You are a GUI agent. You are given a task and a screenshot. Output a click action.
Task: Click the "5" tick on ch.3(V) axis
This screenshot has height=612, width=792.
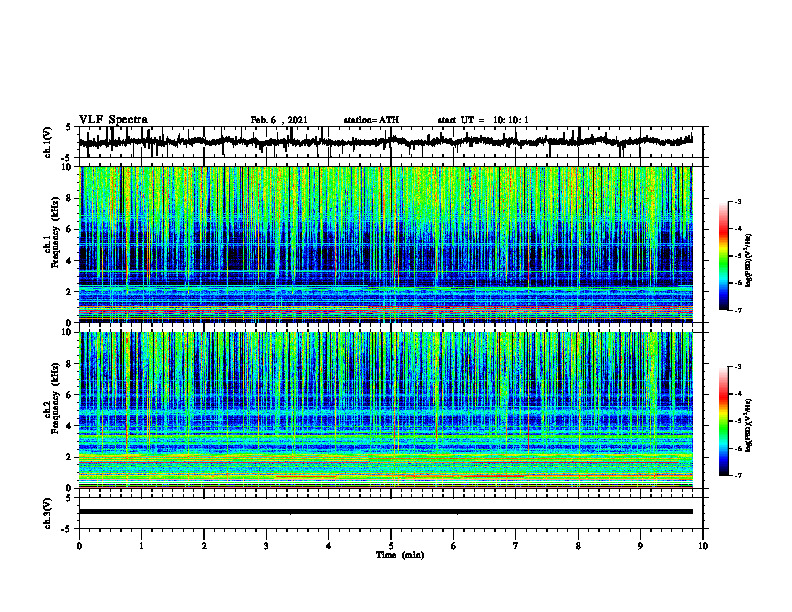(68, 498)
